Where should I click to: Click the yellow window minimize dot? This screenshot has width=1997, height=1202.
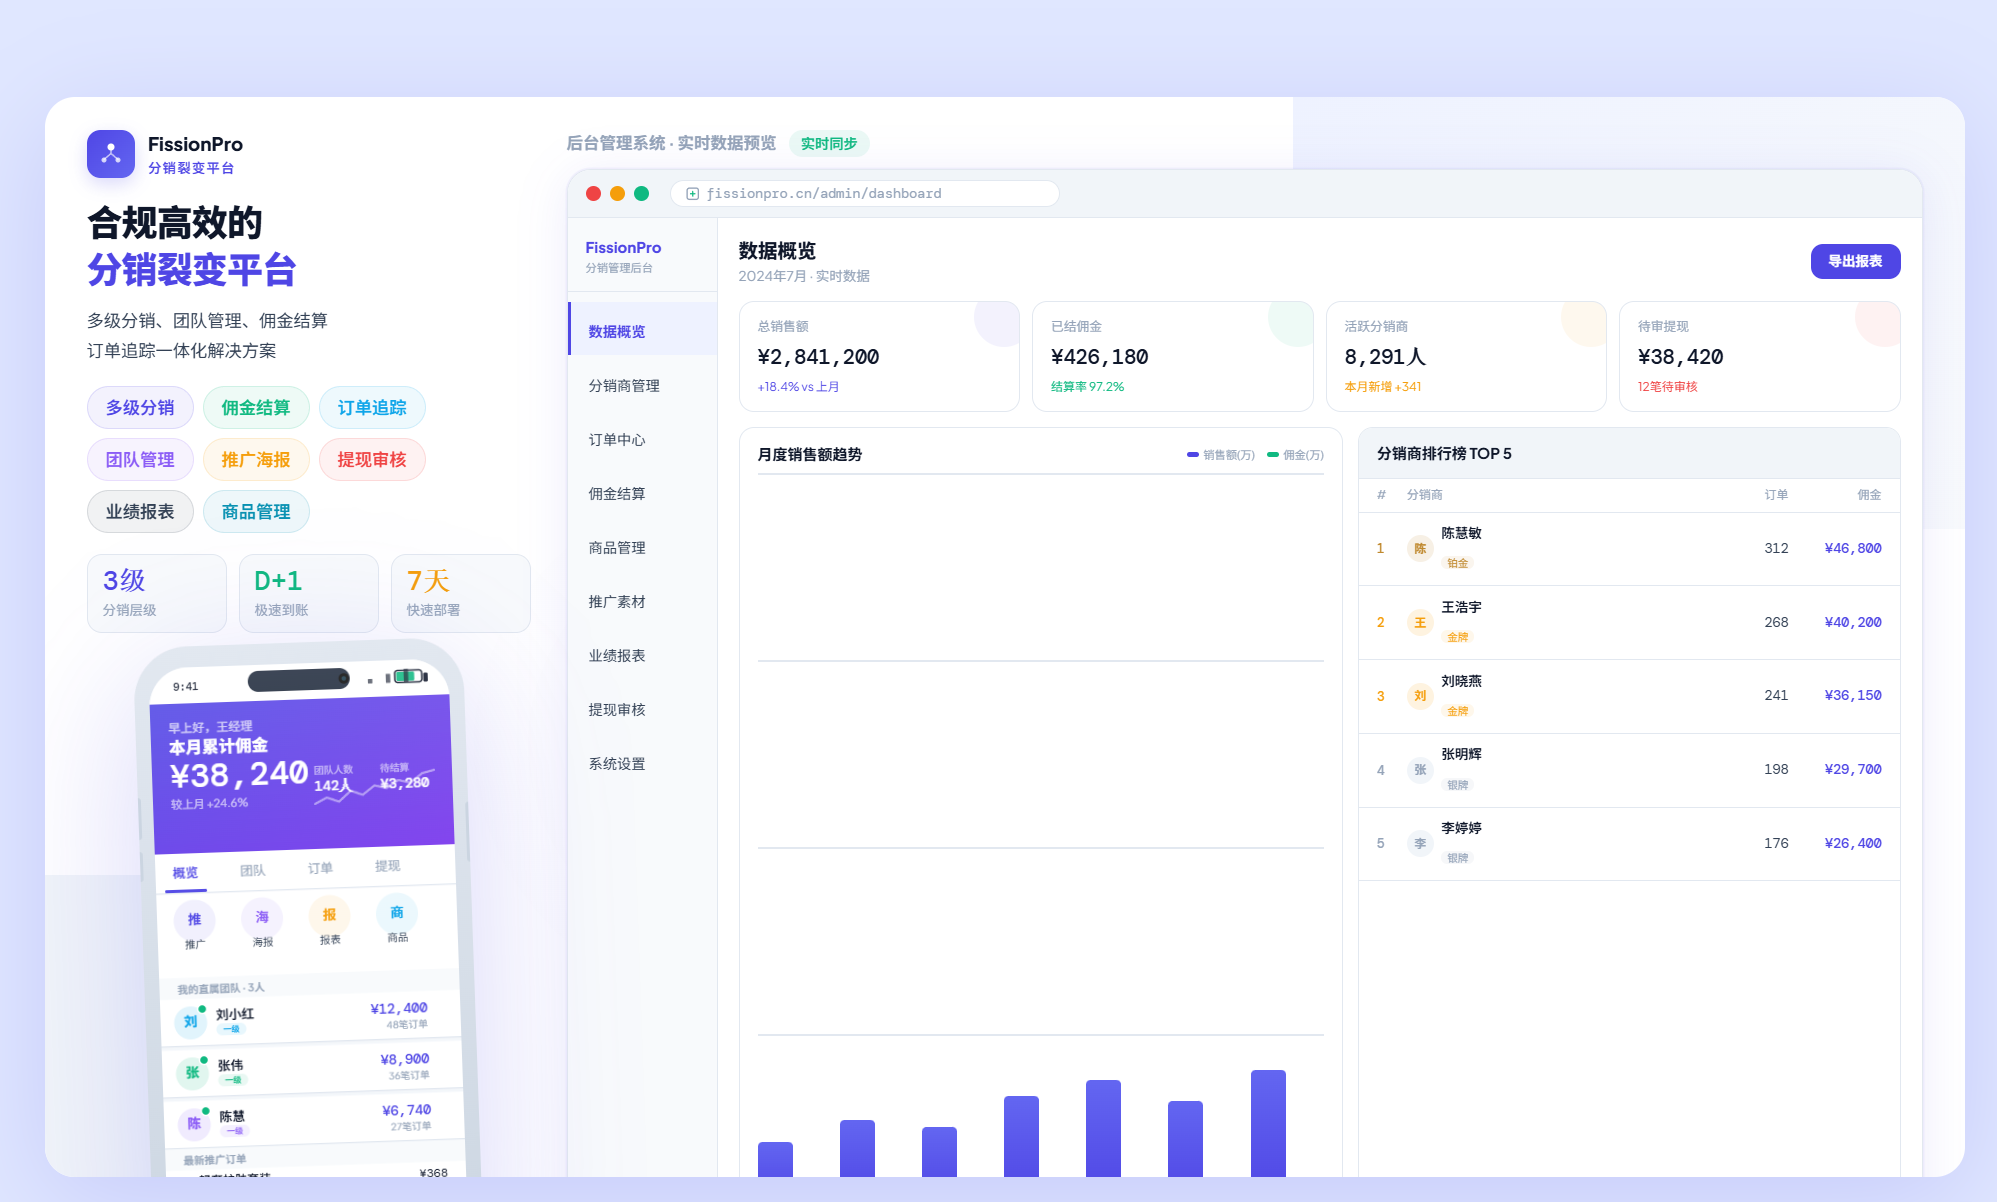(x=617, y=194)
